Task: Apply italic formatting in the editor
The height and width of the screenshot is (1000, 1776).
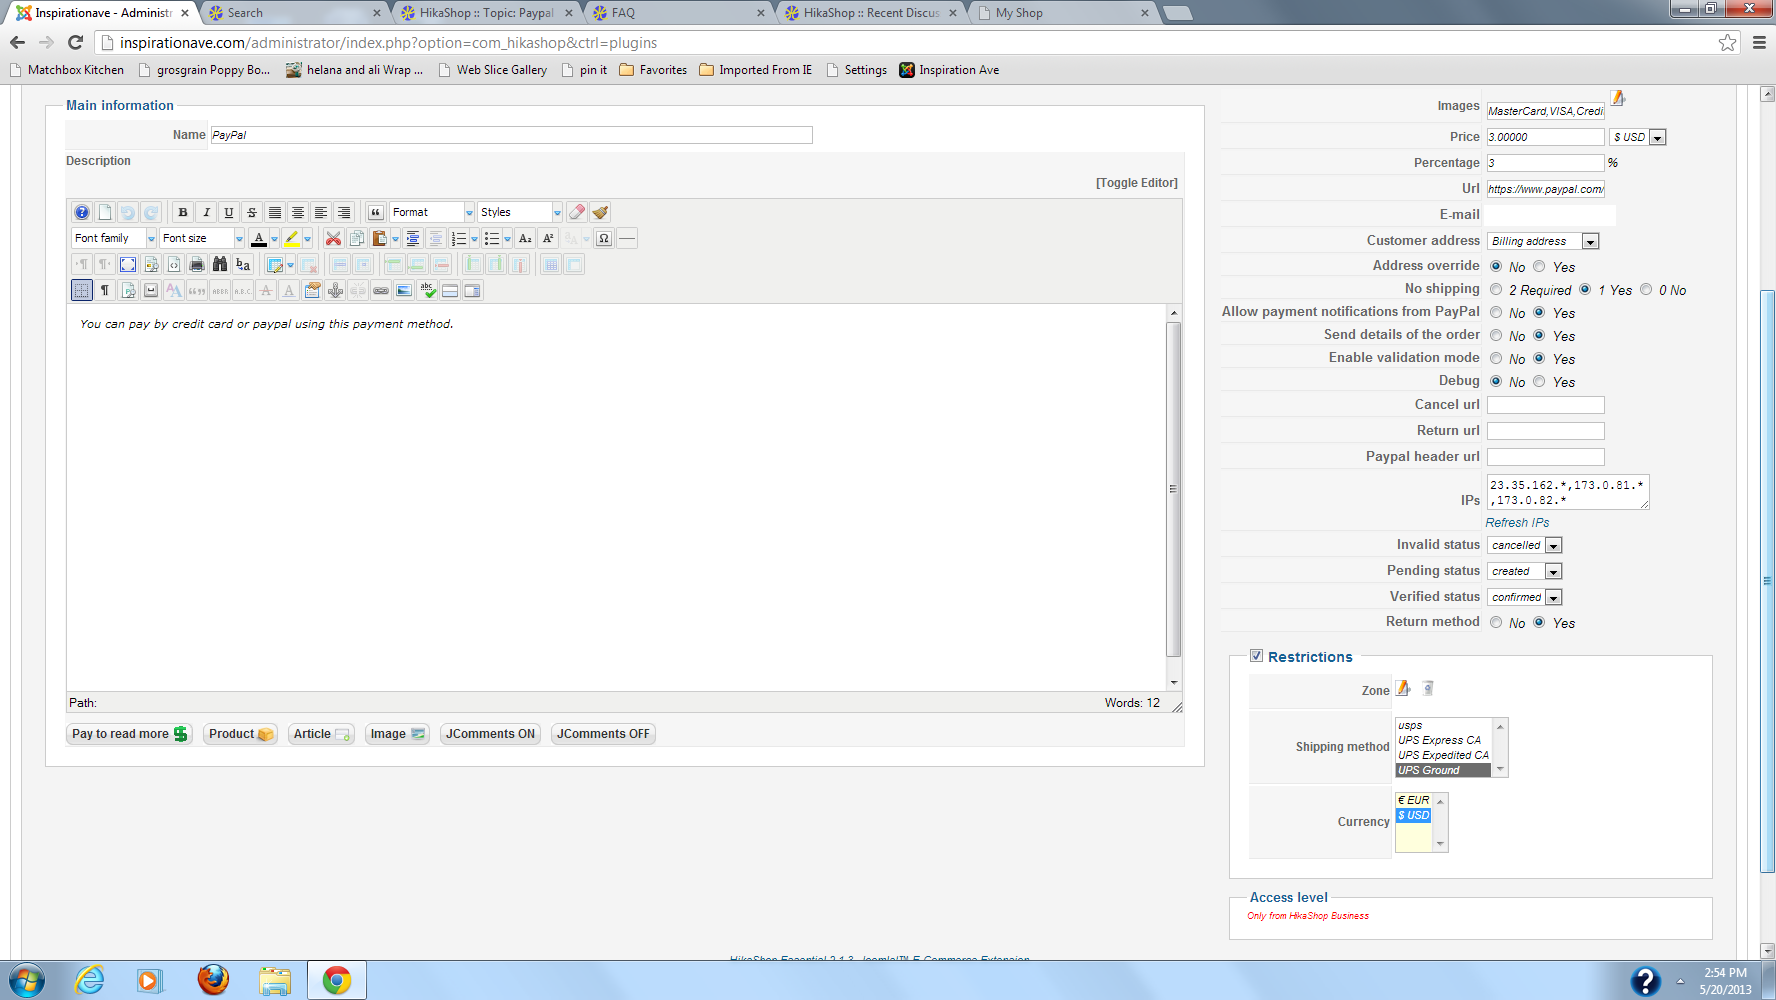Action: [x=206, y=212]
